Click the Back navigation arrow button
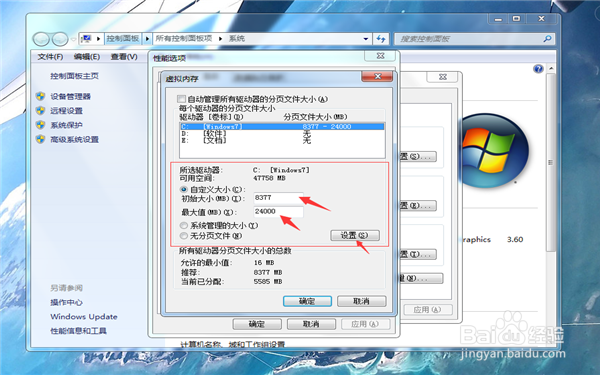The width and height of the screenshot is (600, 375). (x=41, y=39)
